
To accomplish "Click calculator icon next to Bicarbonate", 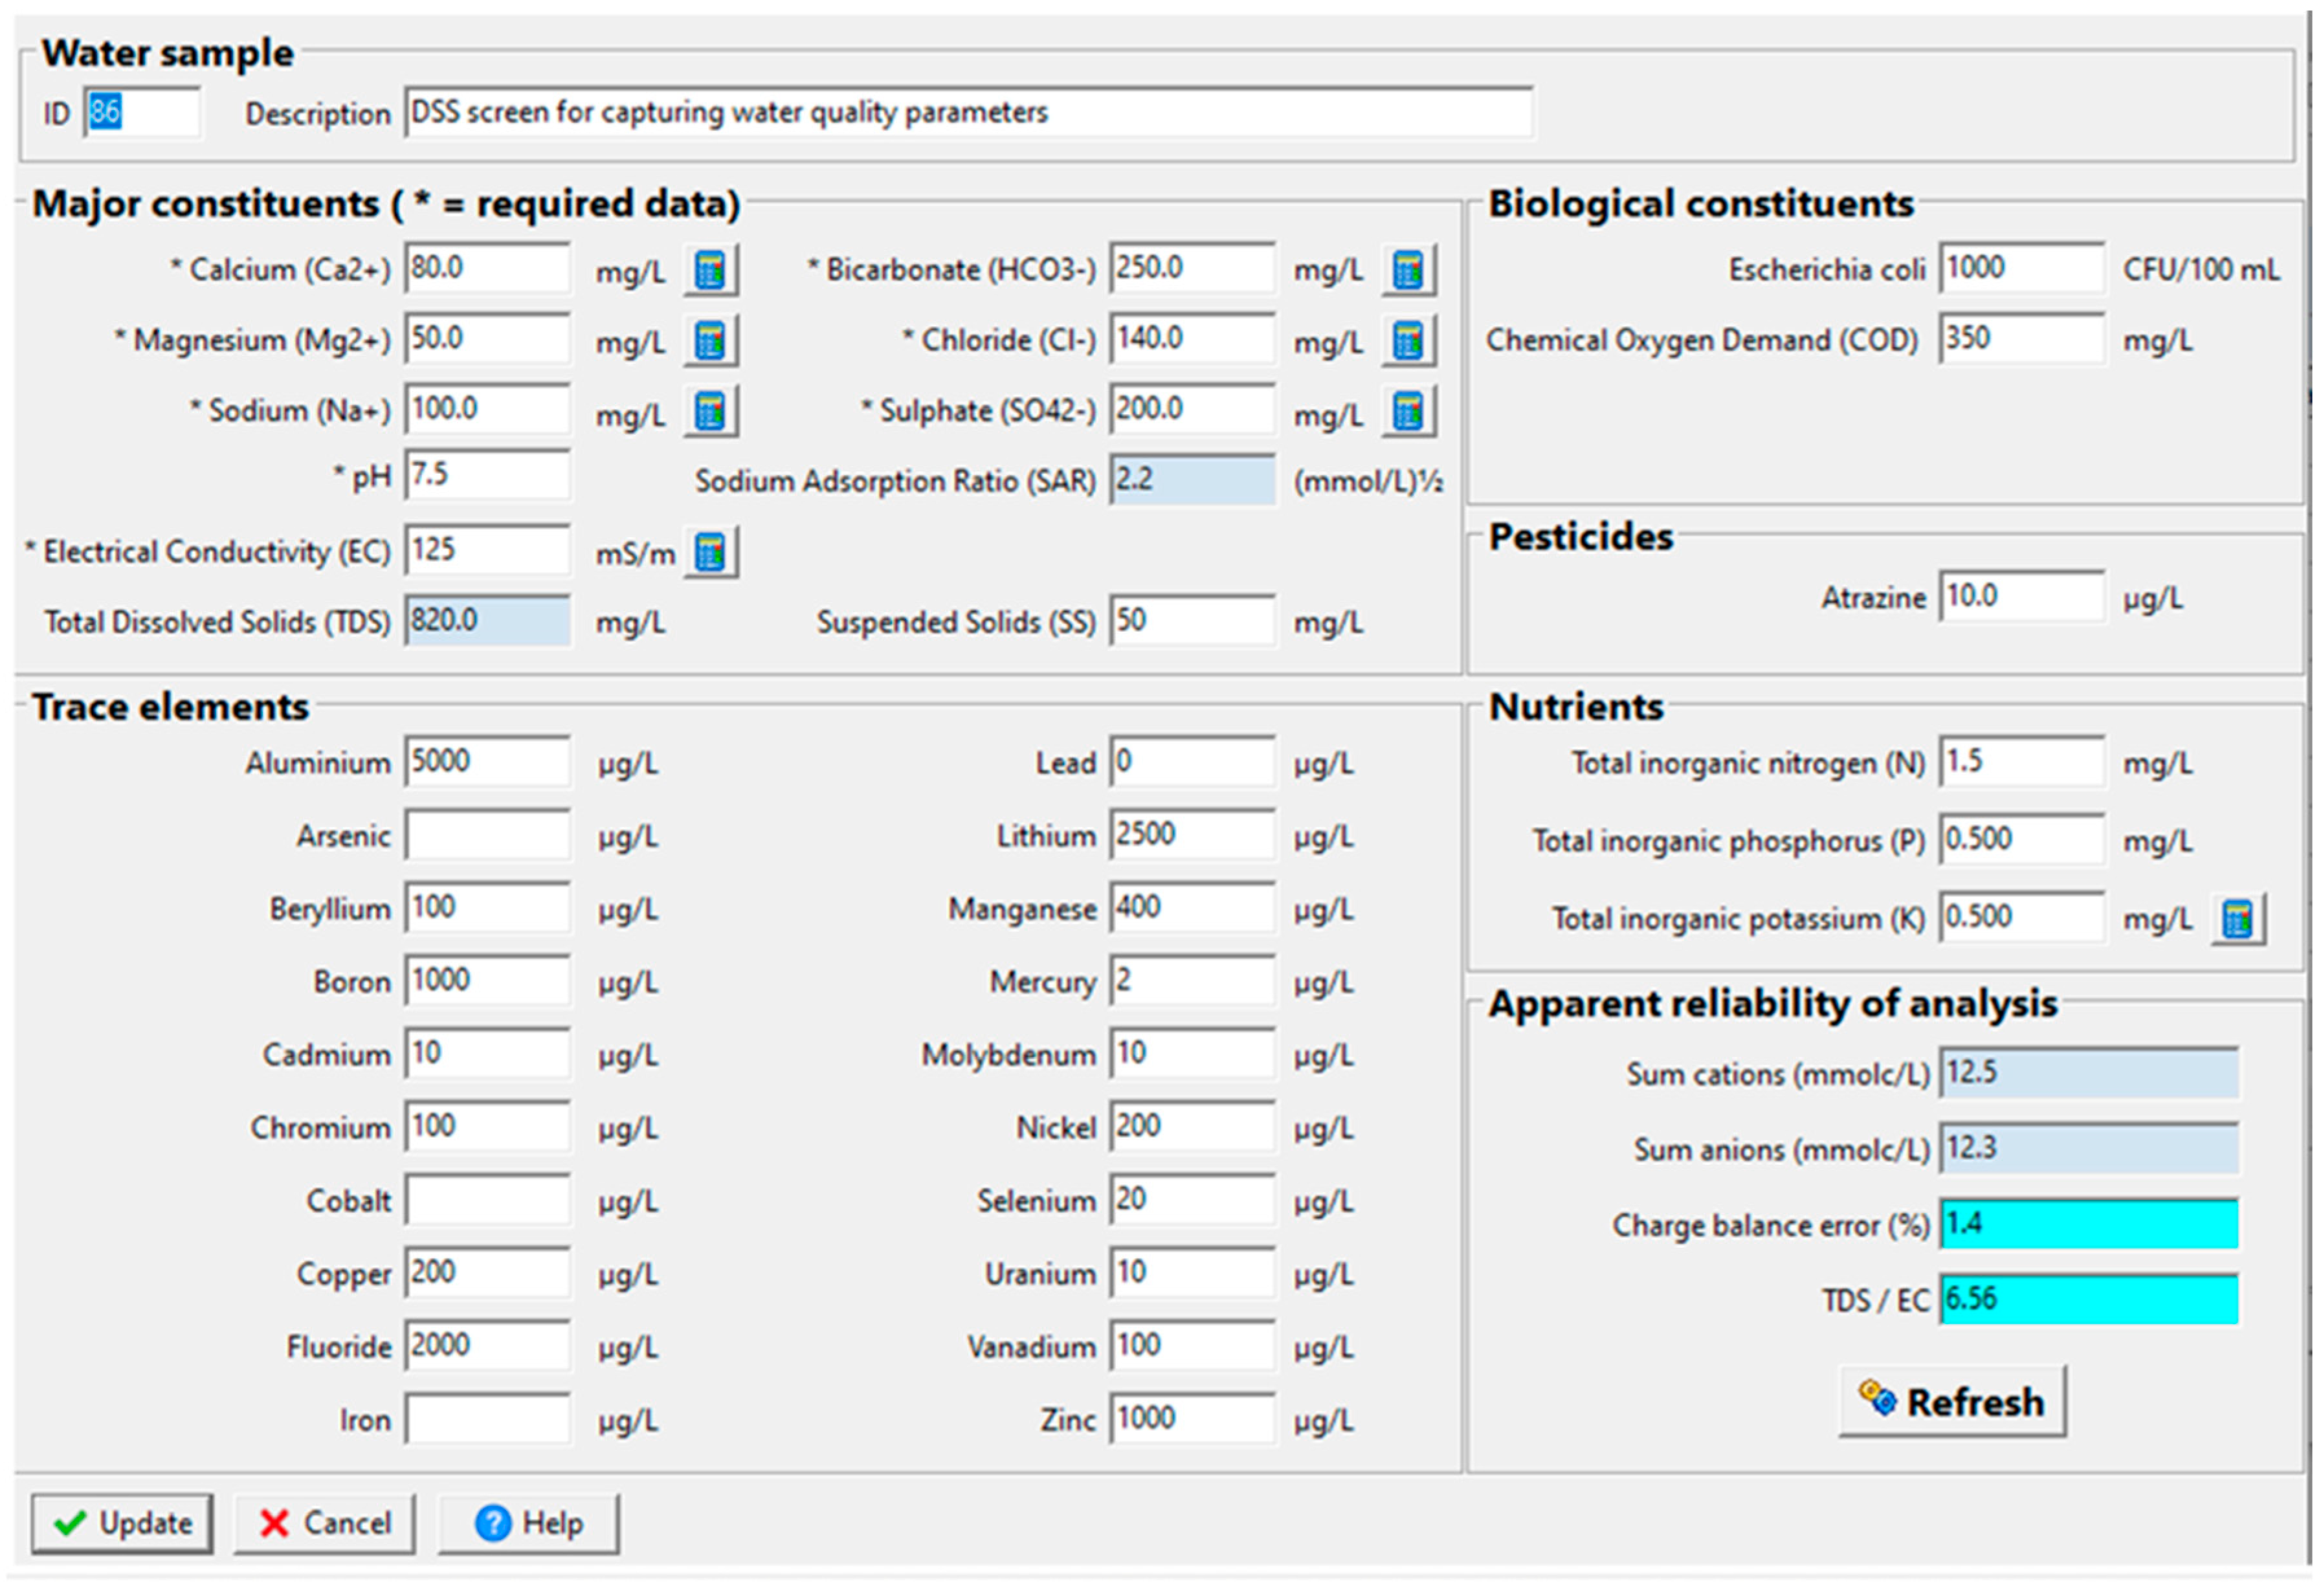I will click(x=1407, y=270).
